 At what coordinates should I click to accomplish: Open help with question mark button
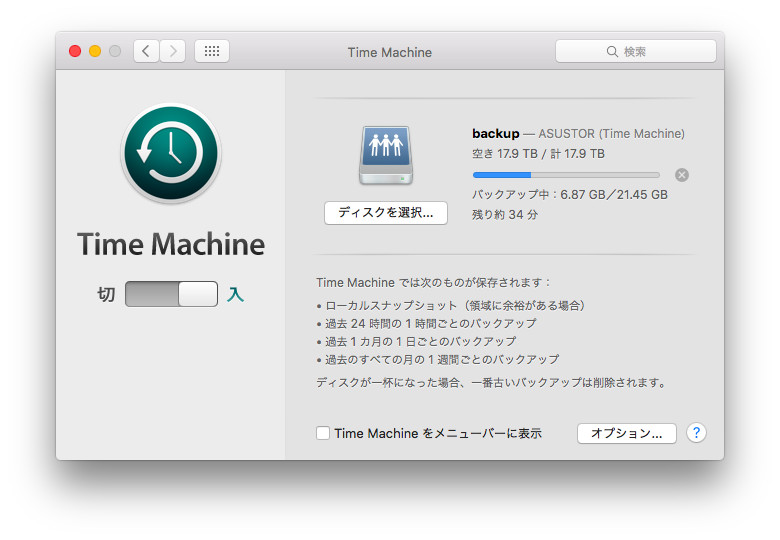(696, 433)
